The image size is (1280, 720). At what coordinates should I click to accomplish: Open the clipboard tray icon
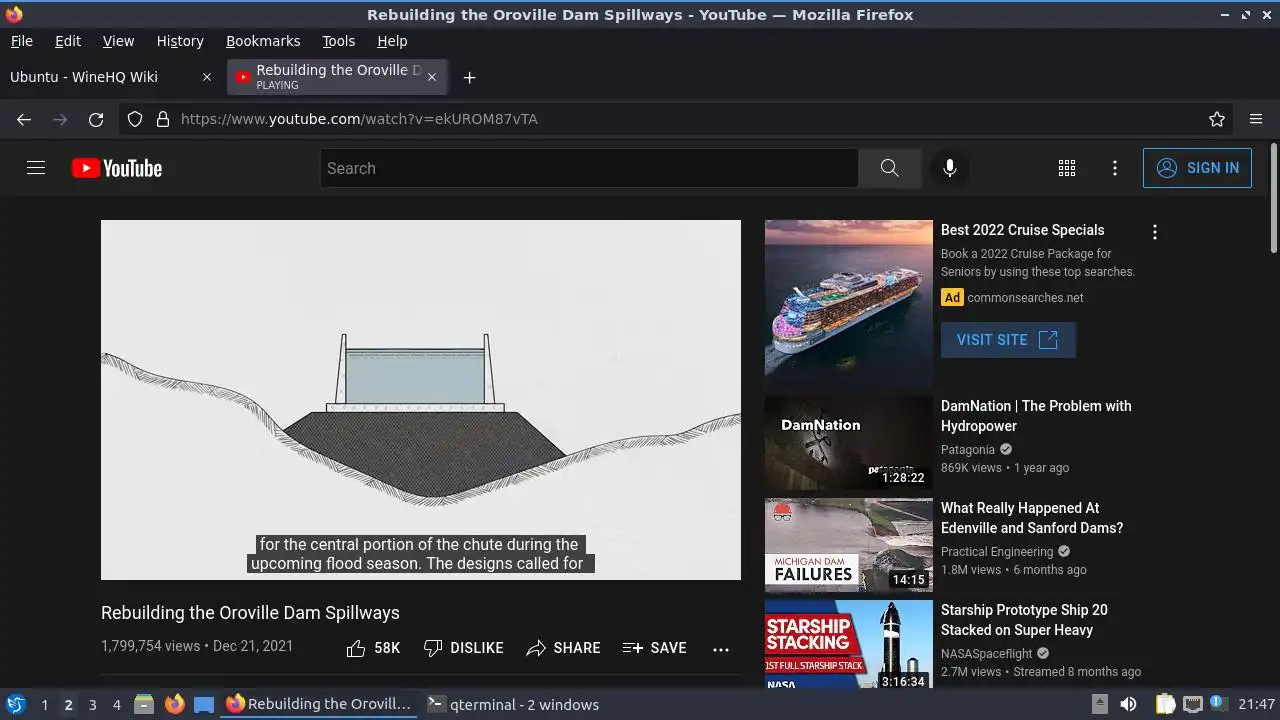(1165, 704)
